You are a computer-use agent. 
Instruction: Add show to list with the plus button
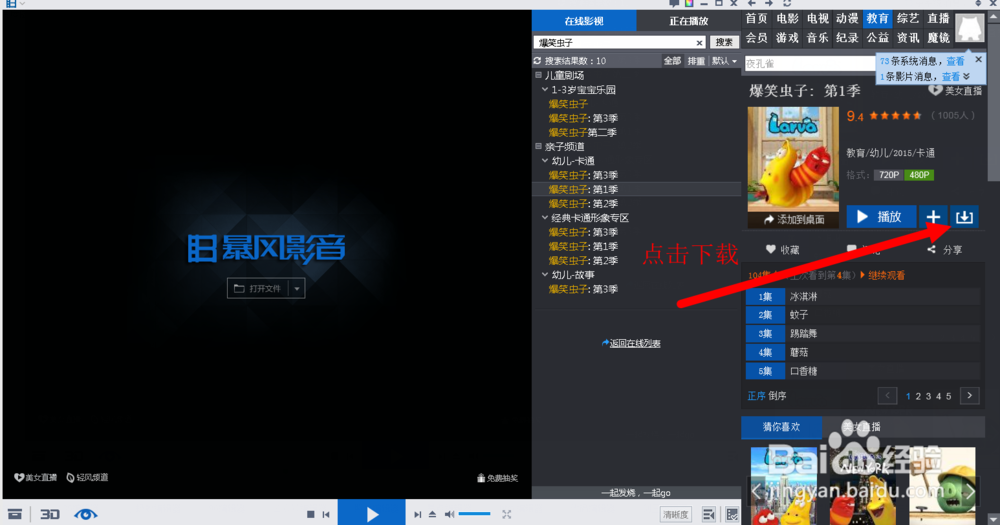[933, 217]
